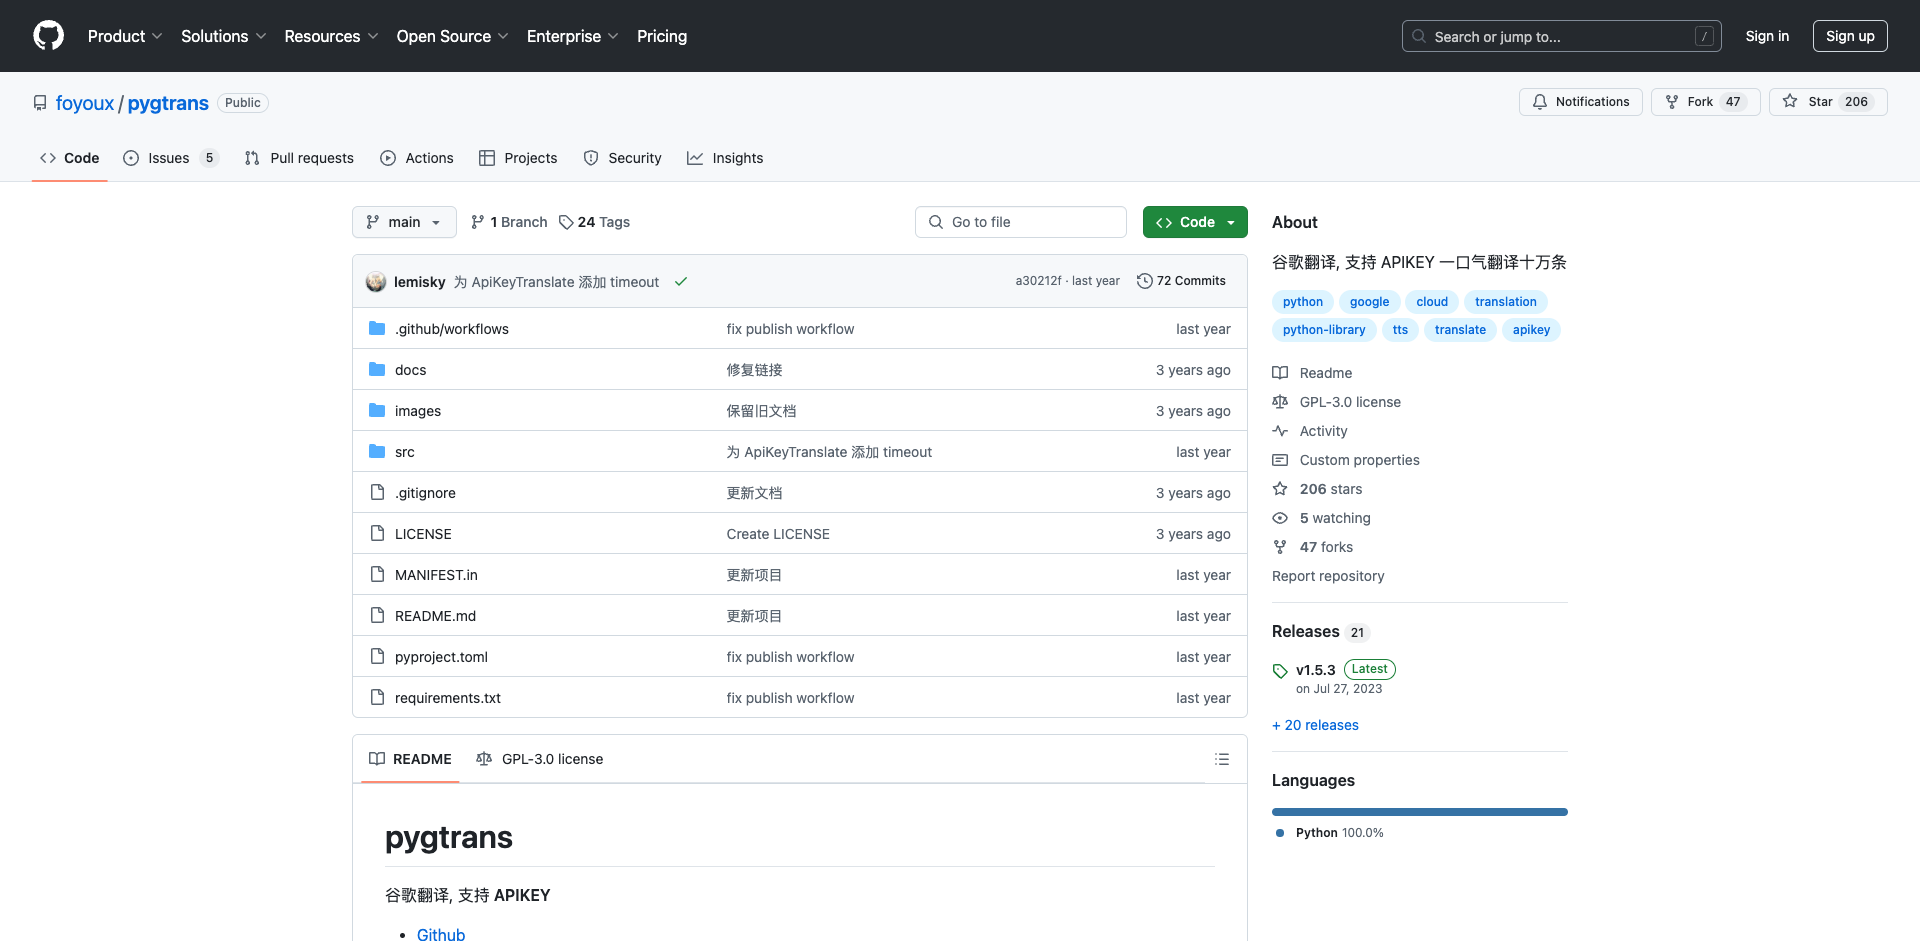Viewport: 1920px width, 941px height.
Task: Click the docs folder icon
Action: [377, 369]
